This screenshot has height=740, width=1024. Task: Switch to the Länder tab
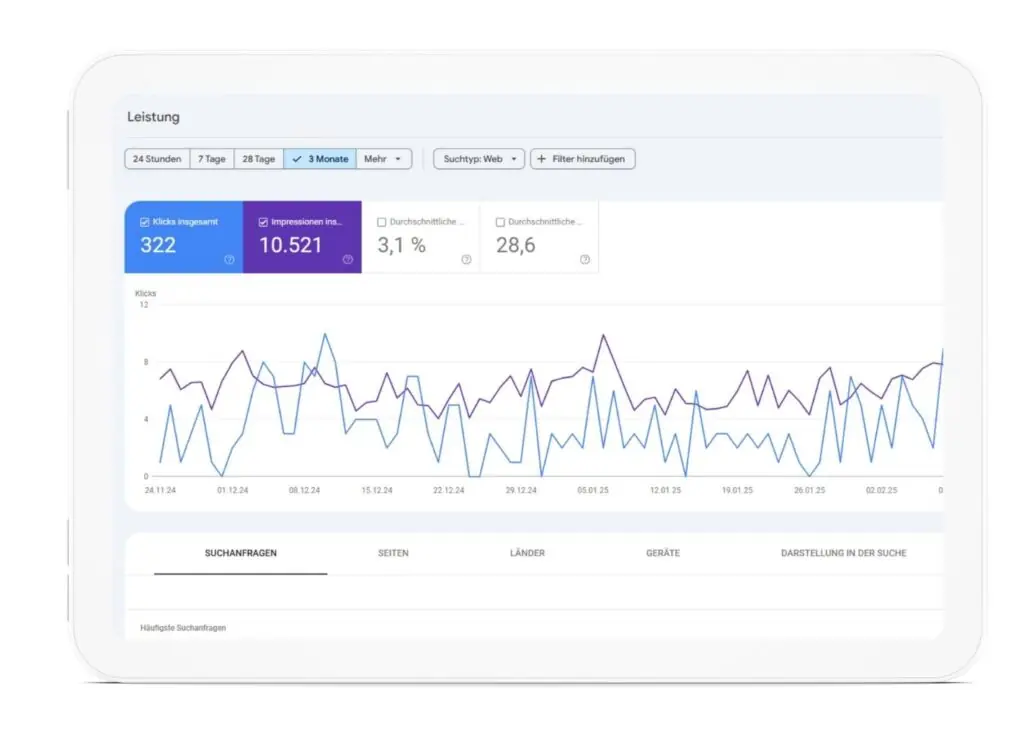527,552
